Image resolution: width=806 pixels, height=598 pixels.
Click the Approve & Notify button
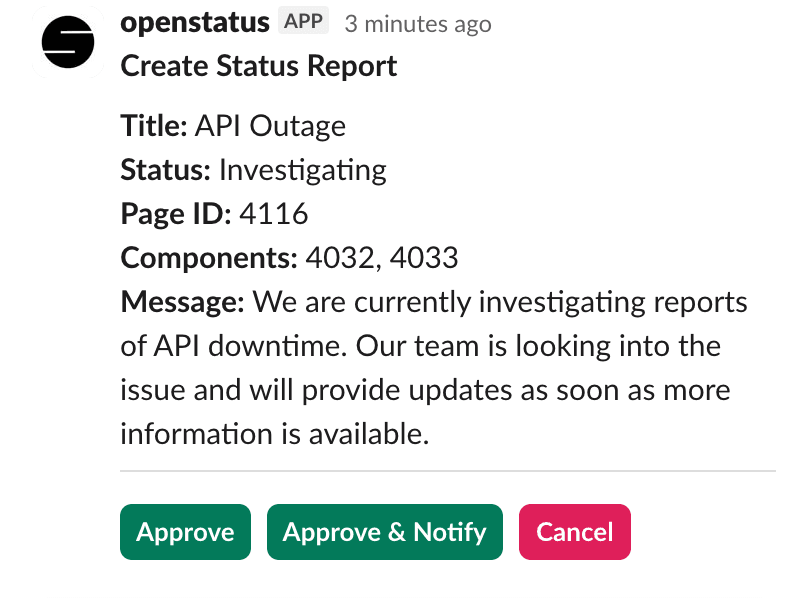click(x=385, y=532)
